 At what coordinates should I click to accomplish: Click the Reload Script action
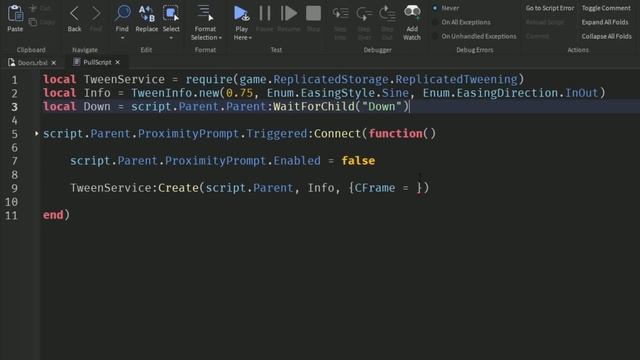click(544, 22)
